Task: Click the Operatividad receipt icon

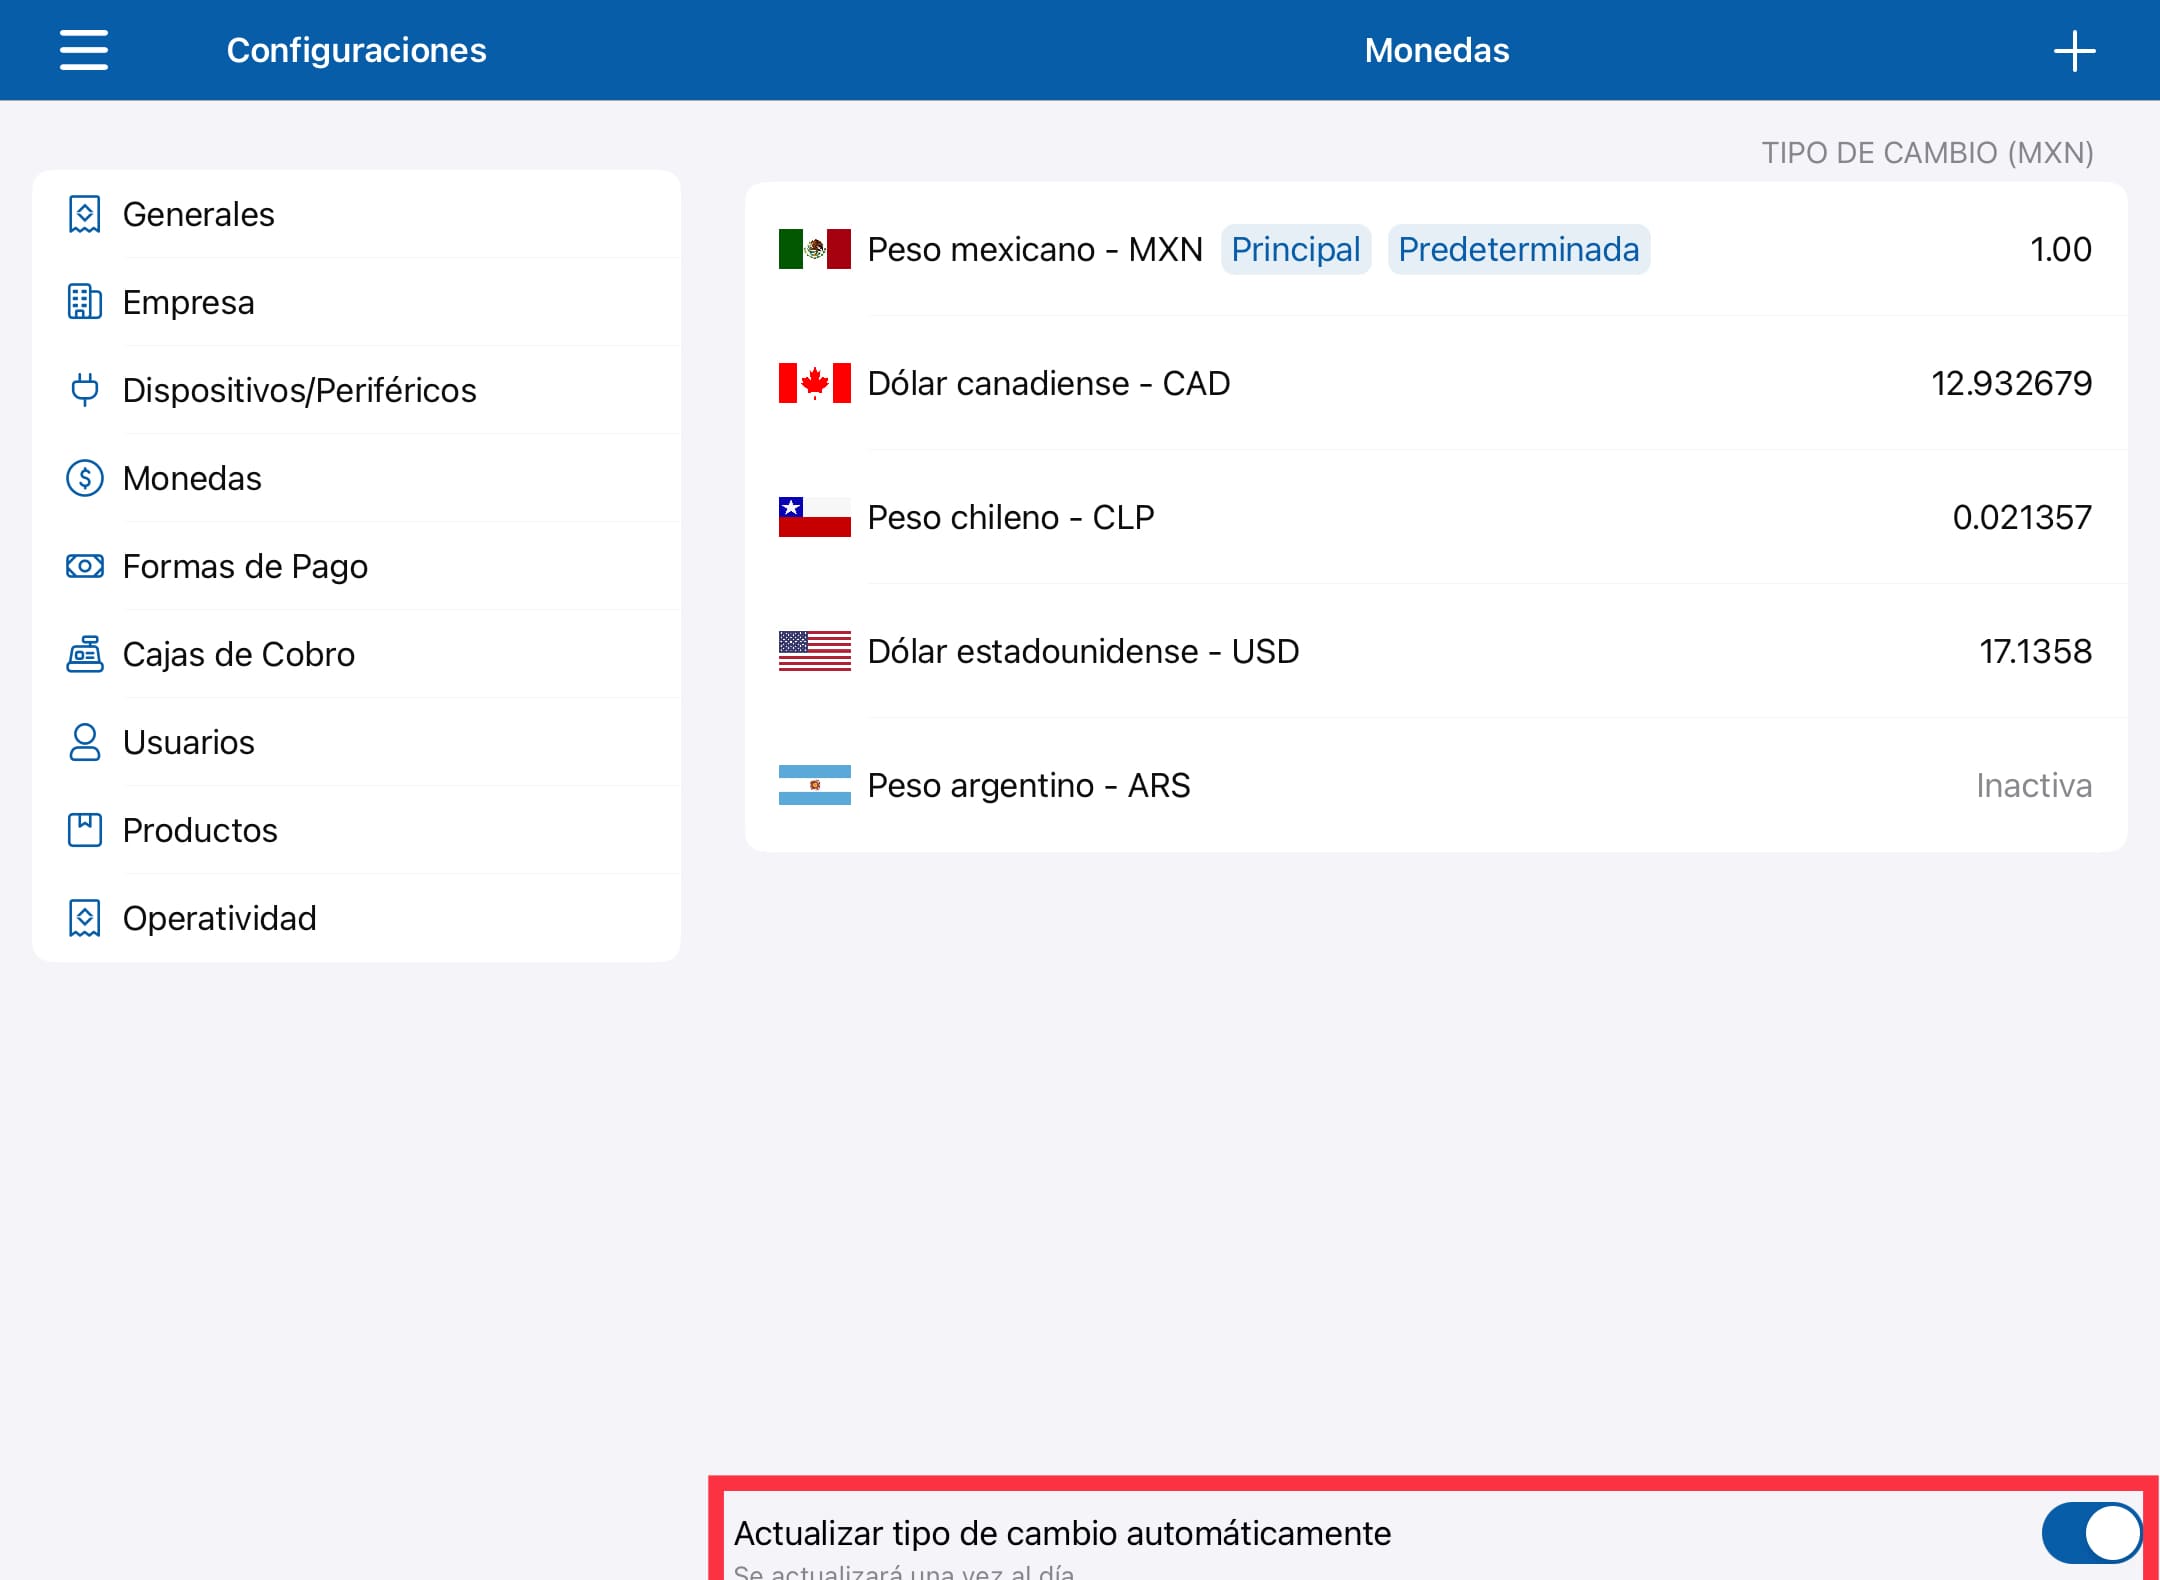Action: [85, 918]
